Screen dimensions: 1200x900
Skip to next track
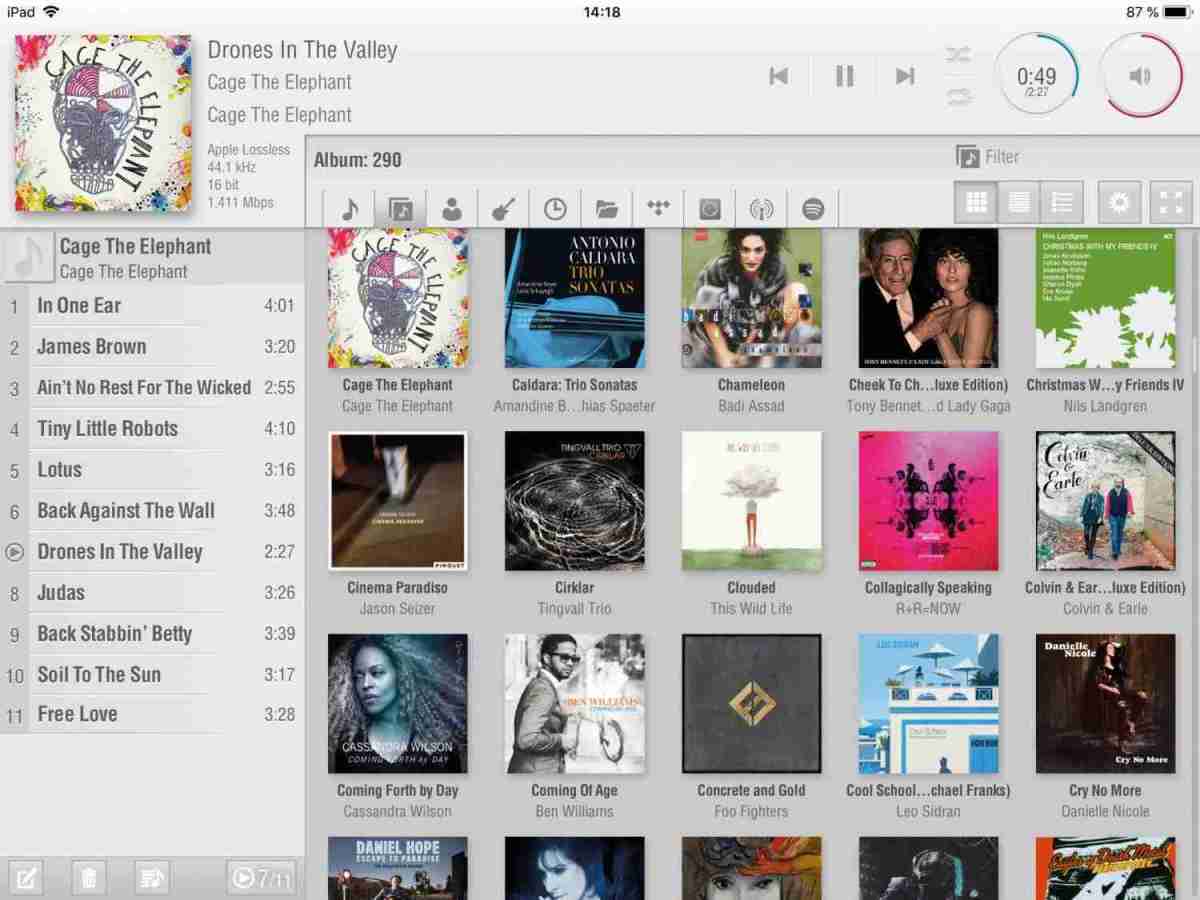click(x=905, y=76)
